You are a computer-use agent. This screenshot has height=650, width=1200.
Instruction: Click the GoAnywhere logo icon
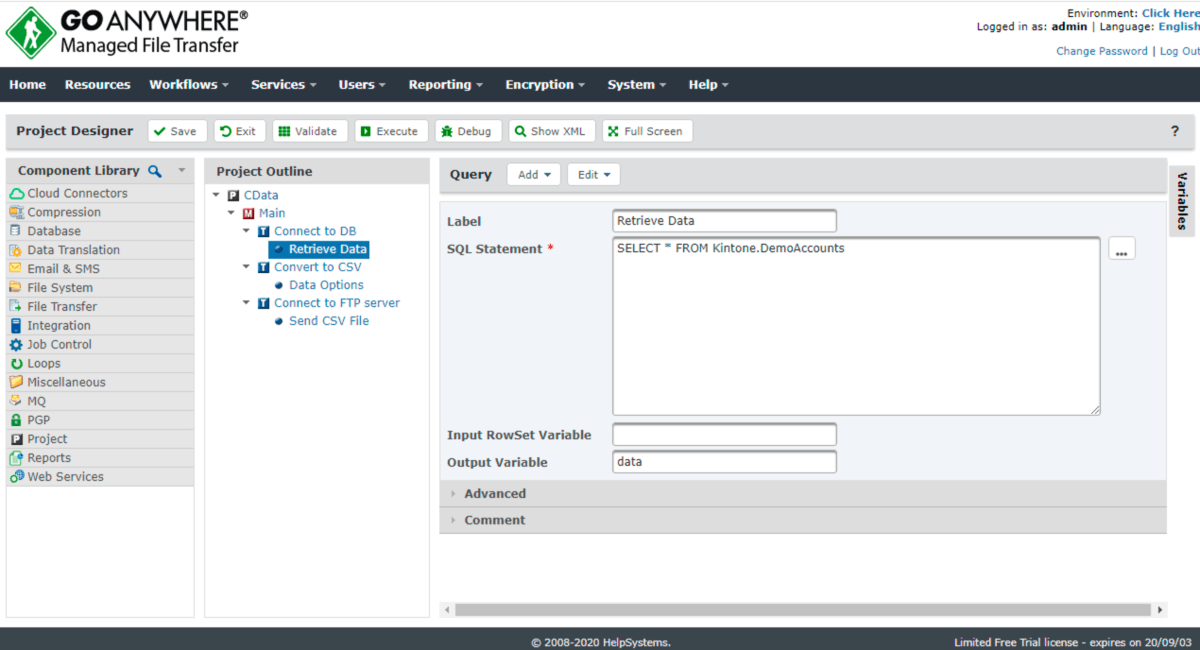(30, 33)
